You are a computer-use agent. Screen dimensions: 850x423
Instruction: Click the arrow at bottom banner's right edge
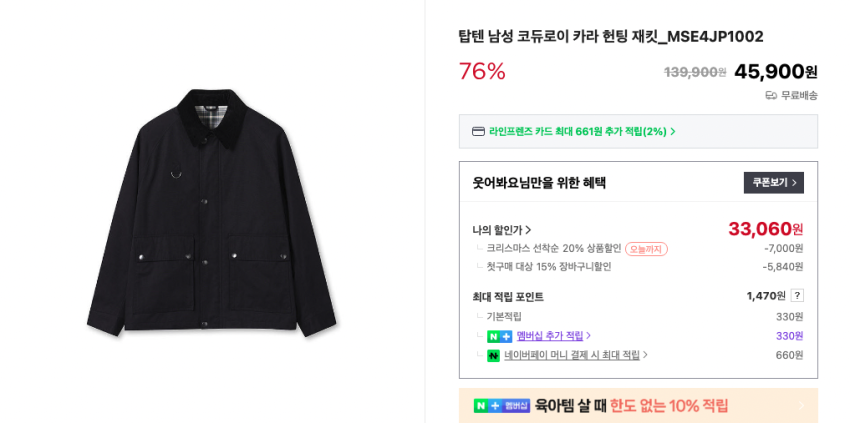pos(802,406)
